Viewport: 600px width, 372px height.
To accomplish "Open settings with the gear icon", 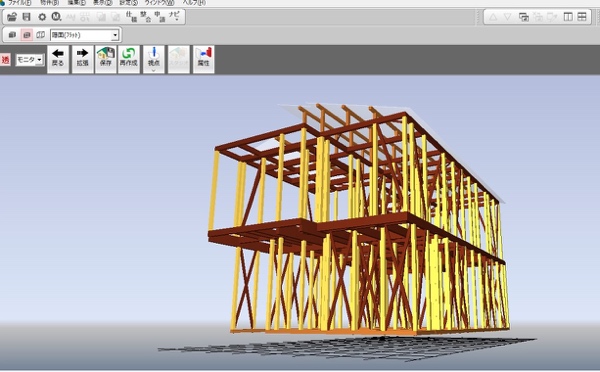I will click(x=42, y=17).
